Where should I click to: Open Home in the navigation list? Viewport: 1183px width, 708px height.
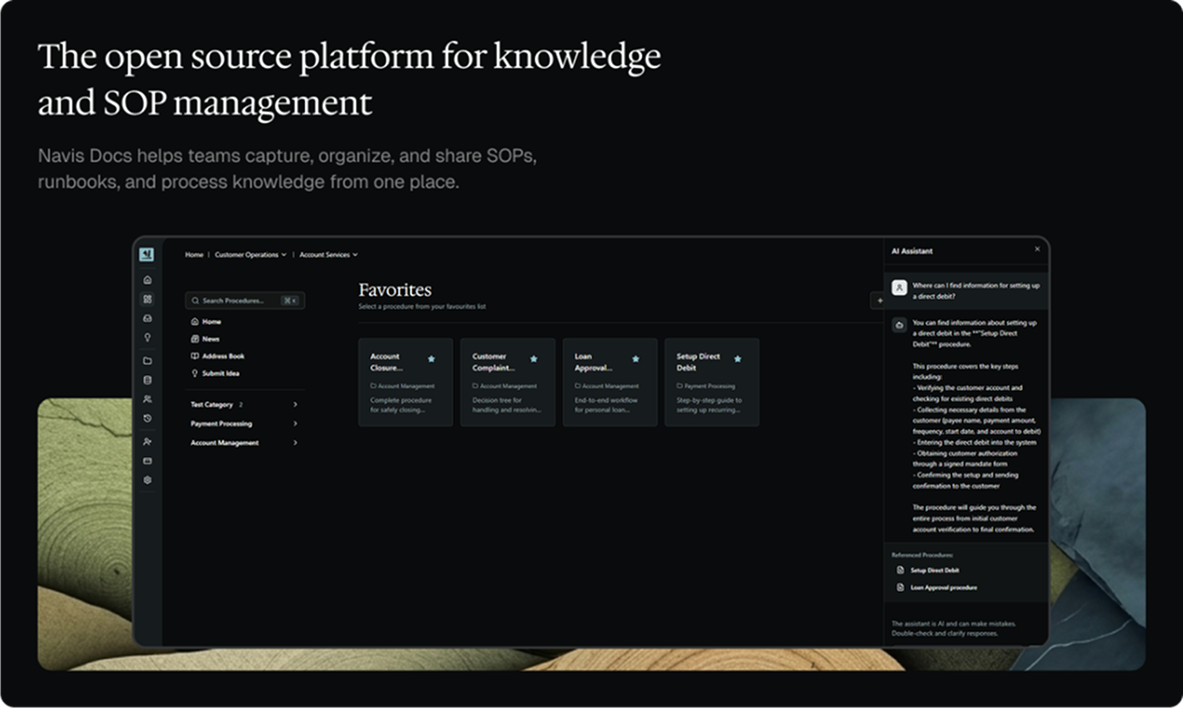point(205,322)
